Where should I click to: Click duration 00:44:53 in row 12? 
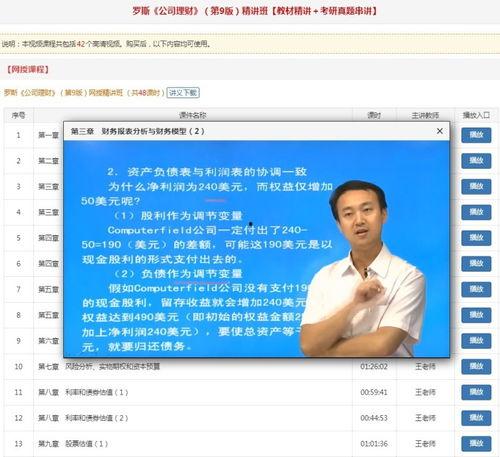coord(374,418)
